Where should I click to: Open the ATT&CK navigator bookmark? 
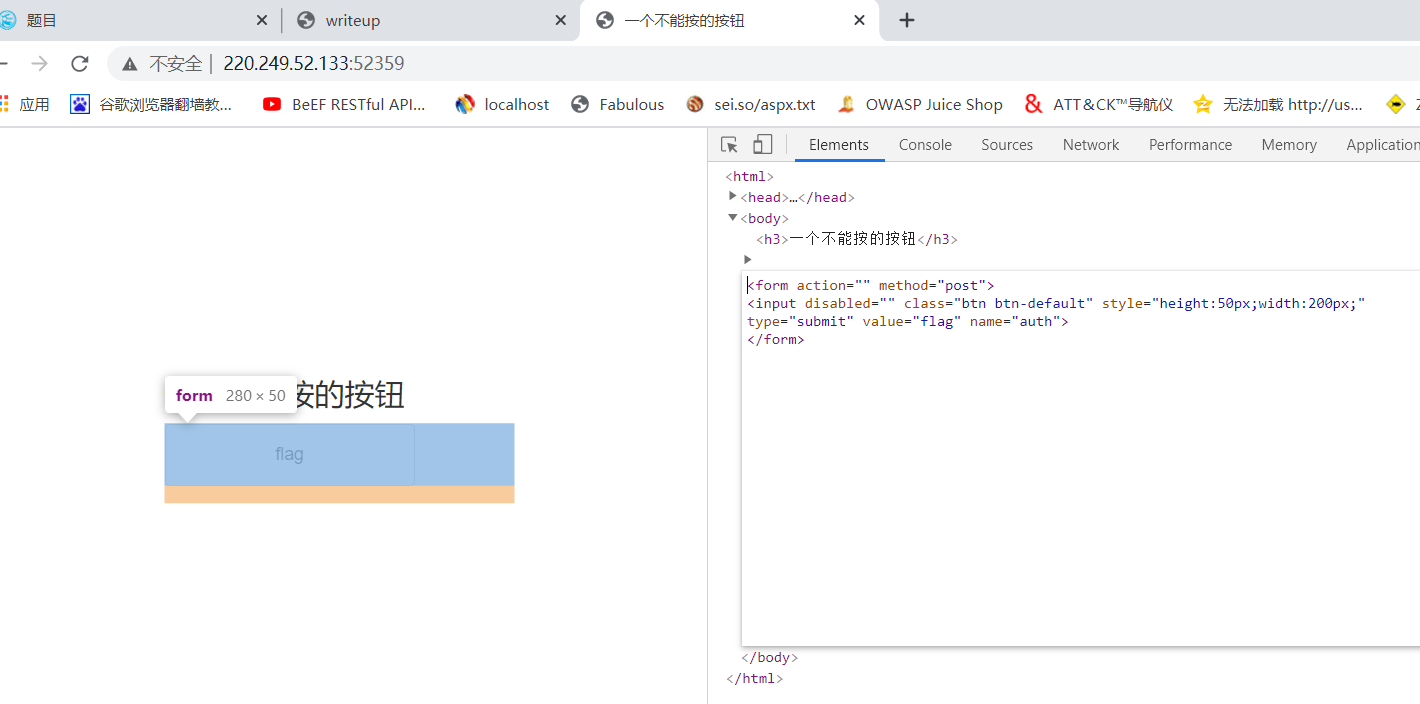coord(1099,104)
